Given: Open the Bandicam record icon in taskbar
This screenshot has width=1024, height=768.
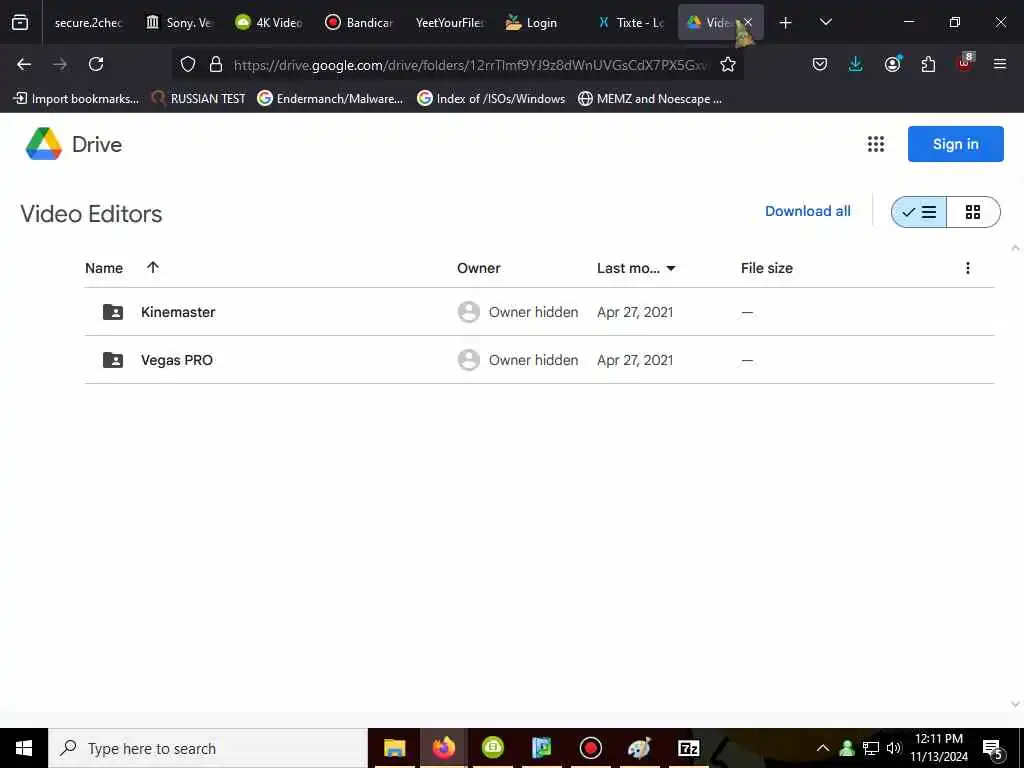Looking at the screenshot, I should [590, 748].
